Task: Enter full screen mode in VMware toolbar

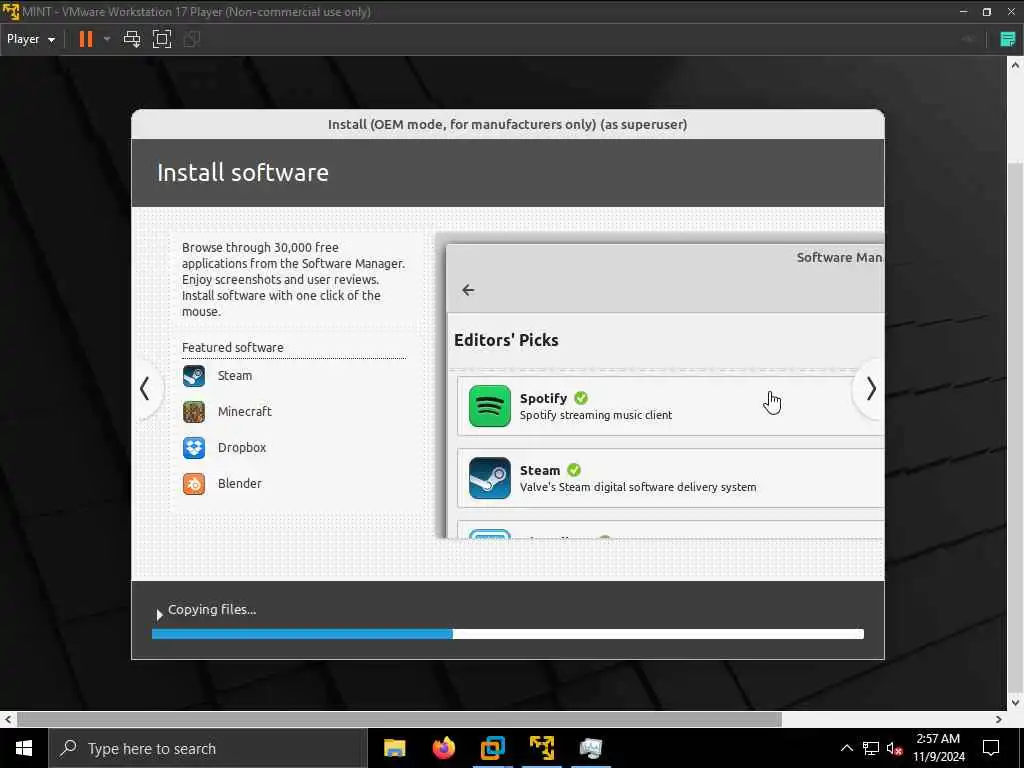Action: 162,39
